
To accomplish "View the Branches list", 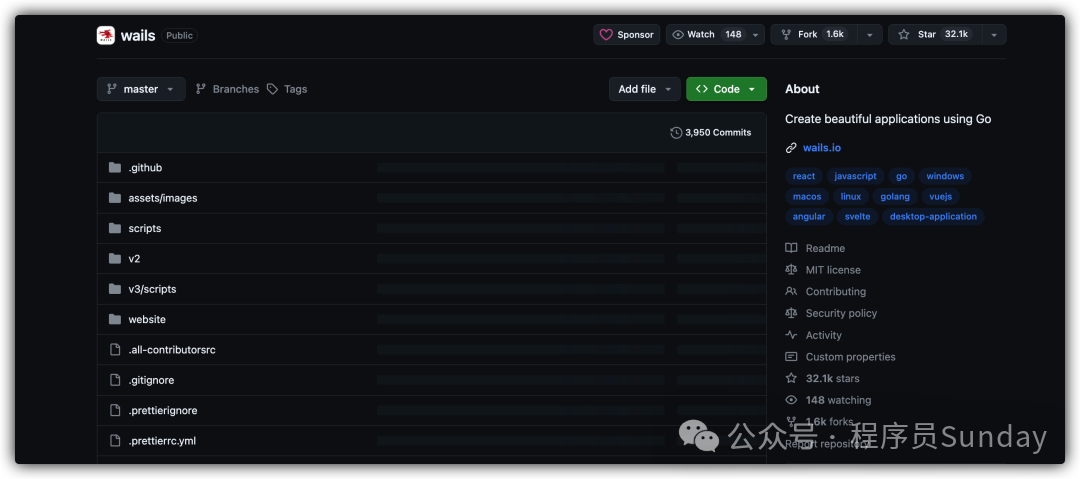I will [x=227, y=89].
